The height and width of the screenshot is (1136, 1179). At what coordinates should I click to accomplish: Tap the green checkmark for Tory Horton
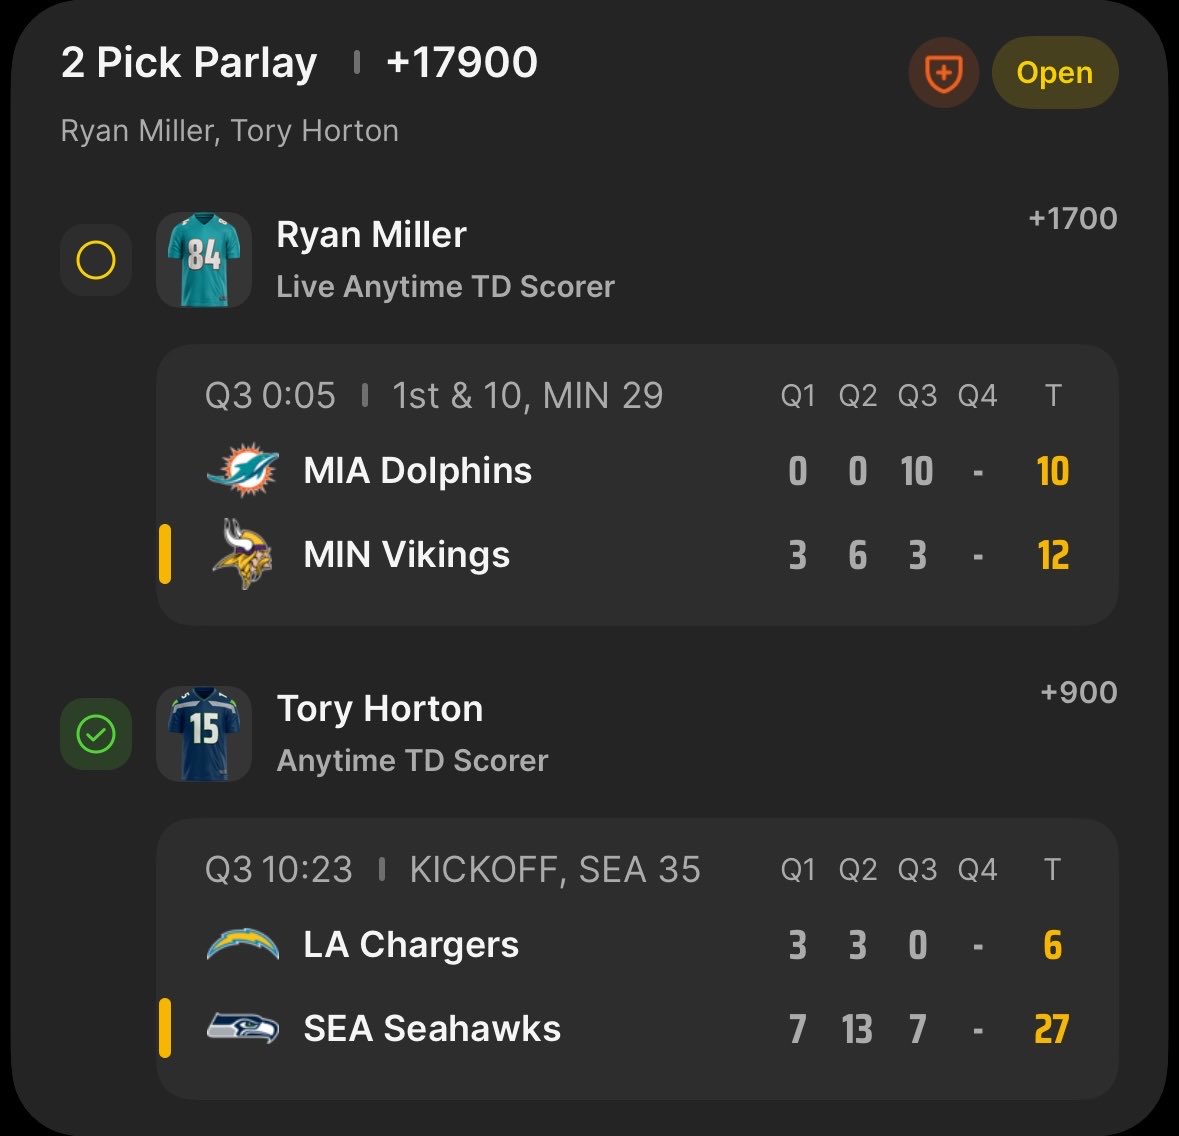tap(96, 734)
